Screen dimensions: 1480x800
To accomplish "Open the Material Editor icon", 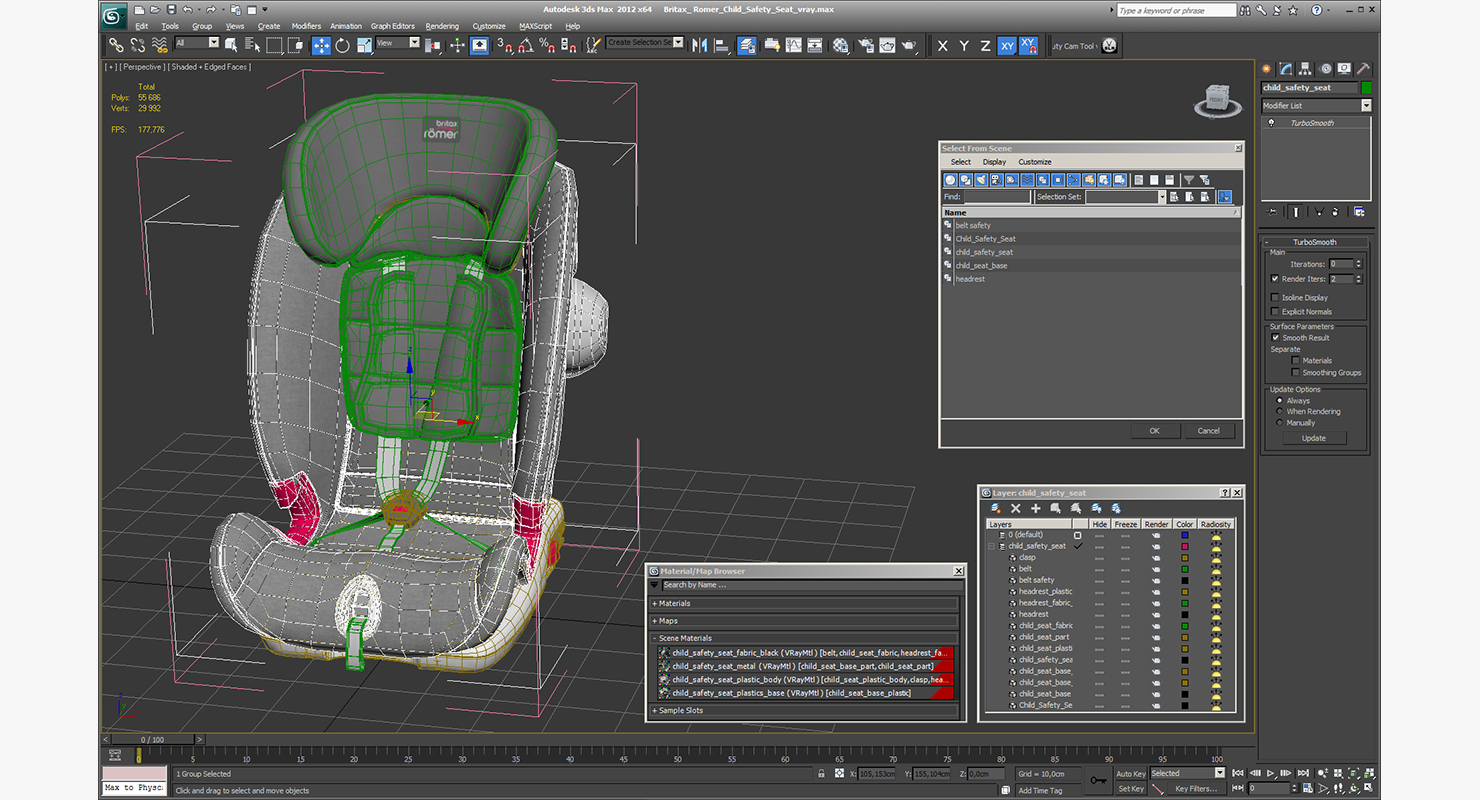I will pos(841,45).
